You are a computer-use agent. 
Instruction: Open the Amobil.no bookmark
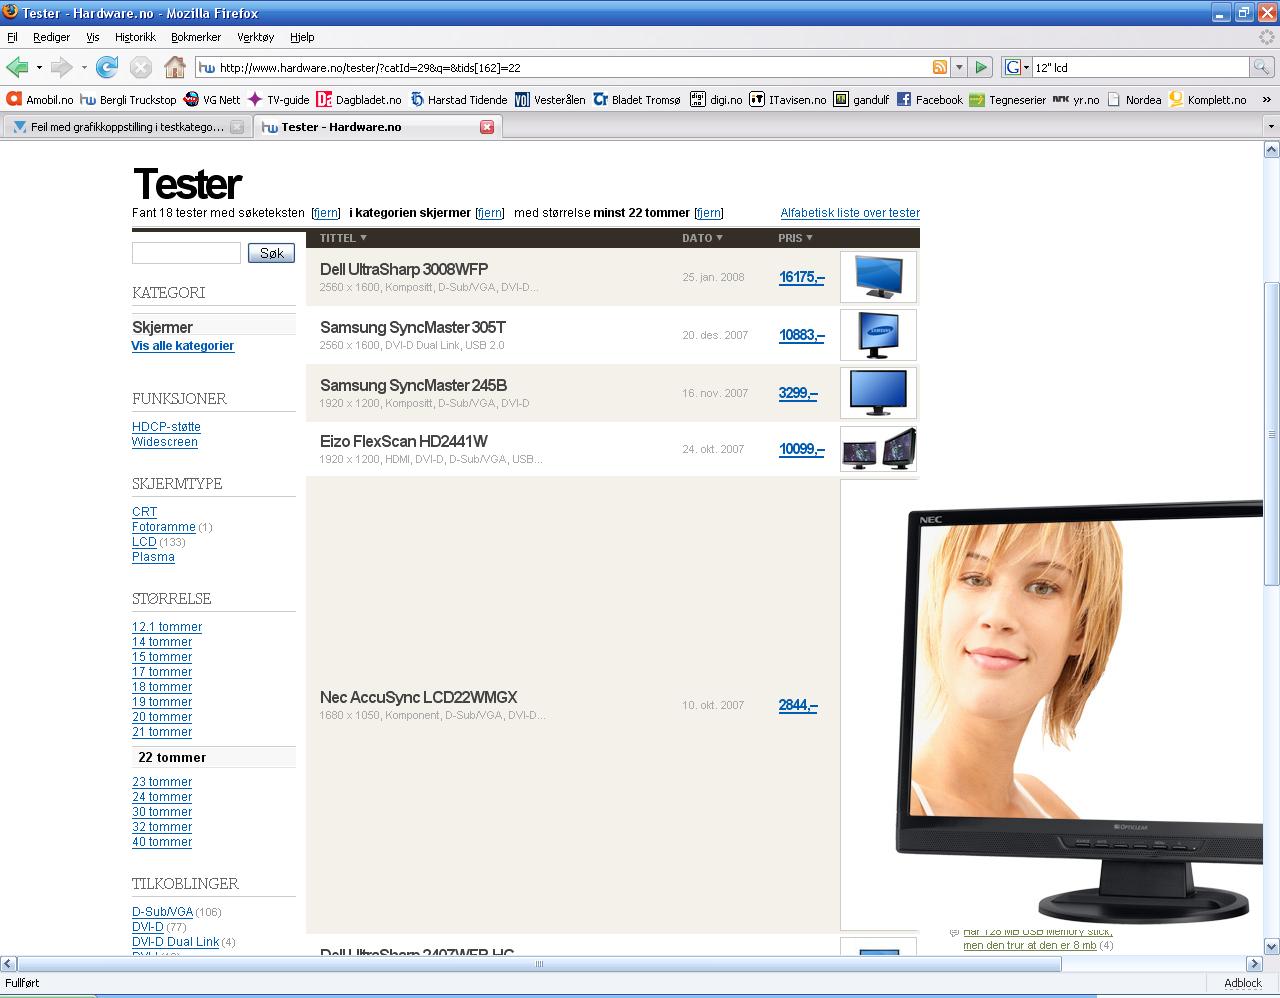pos(40,99)
